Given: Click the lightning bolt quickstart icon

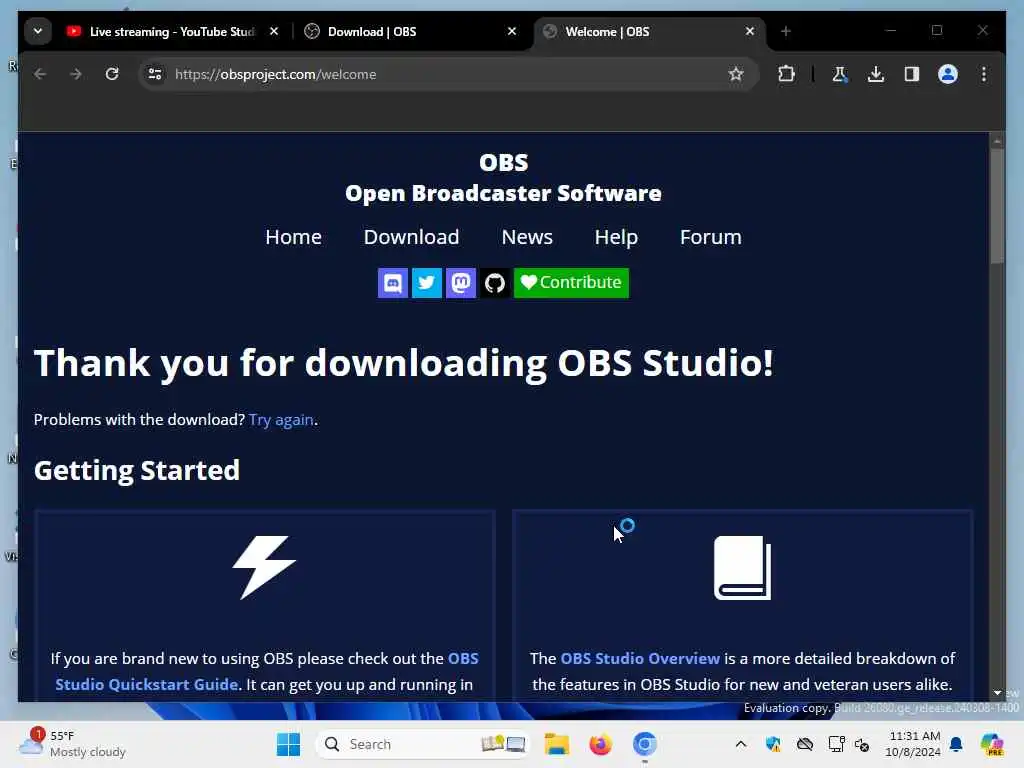Looking at the screenshot, I should [264, 568].
